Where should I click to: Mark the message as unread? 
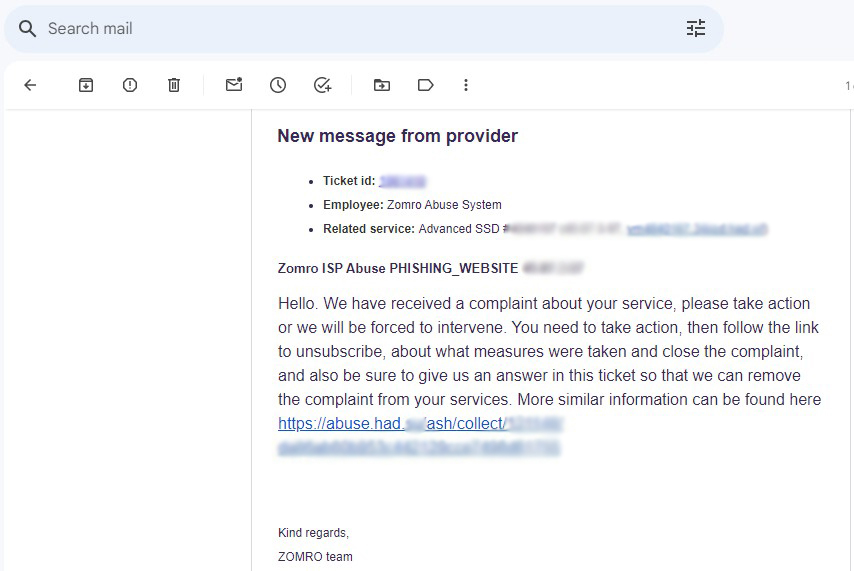[234, 84]
